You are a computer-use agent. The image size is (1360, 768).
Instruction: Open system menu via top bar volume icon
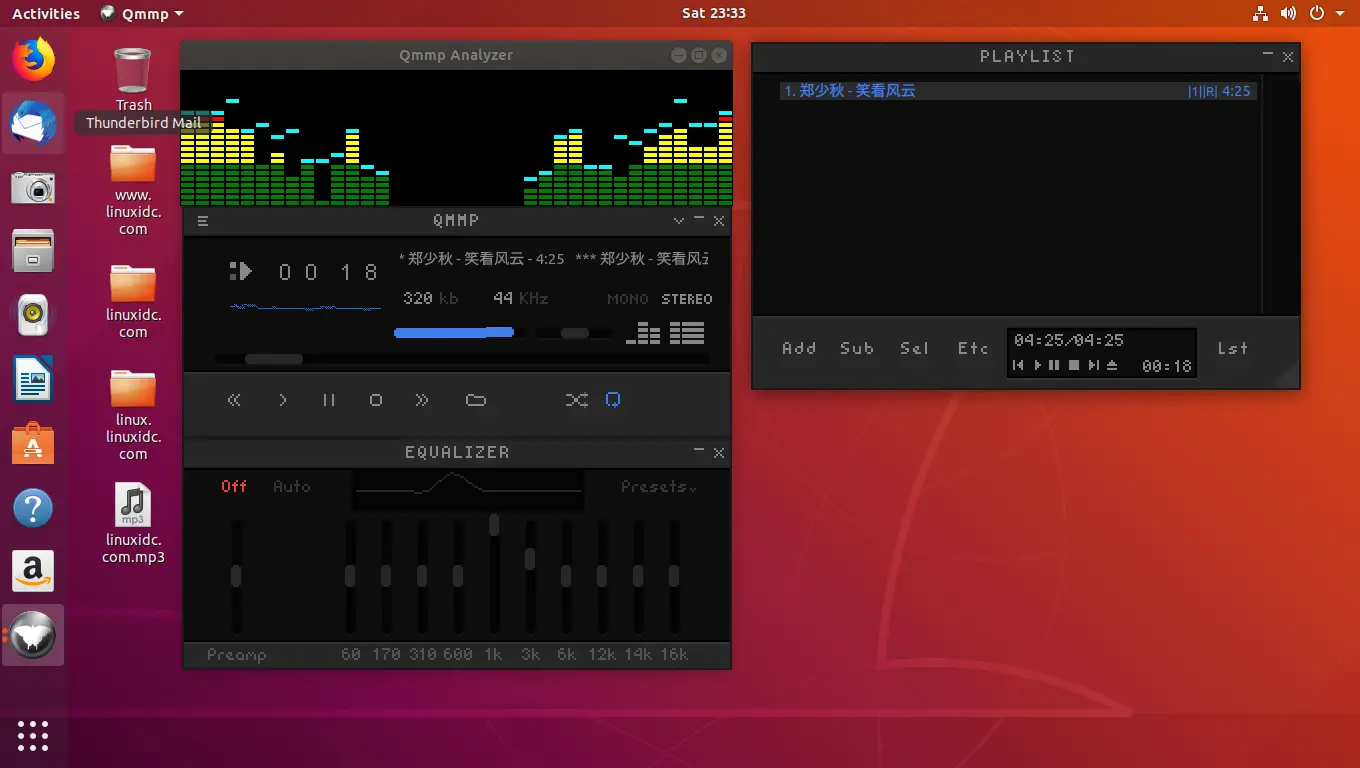(1288, 13)
